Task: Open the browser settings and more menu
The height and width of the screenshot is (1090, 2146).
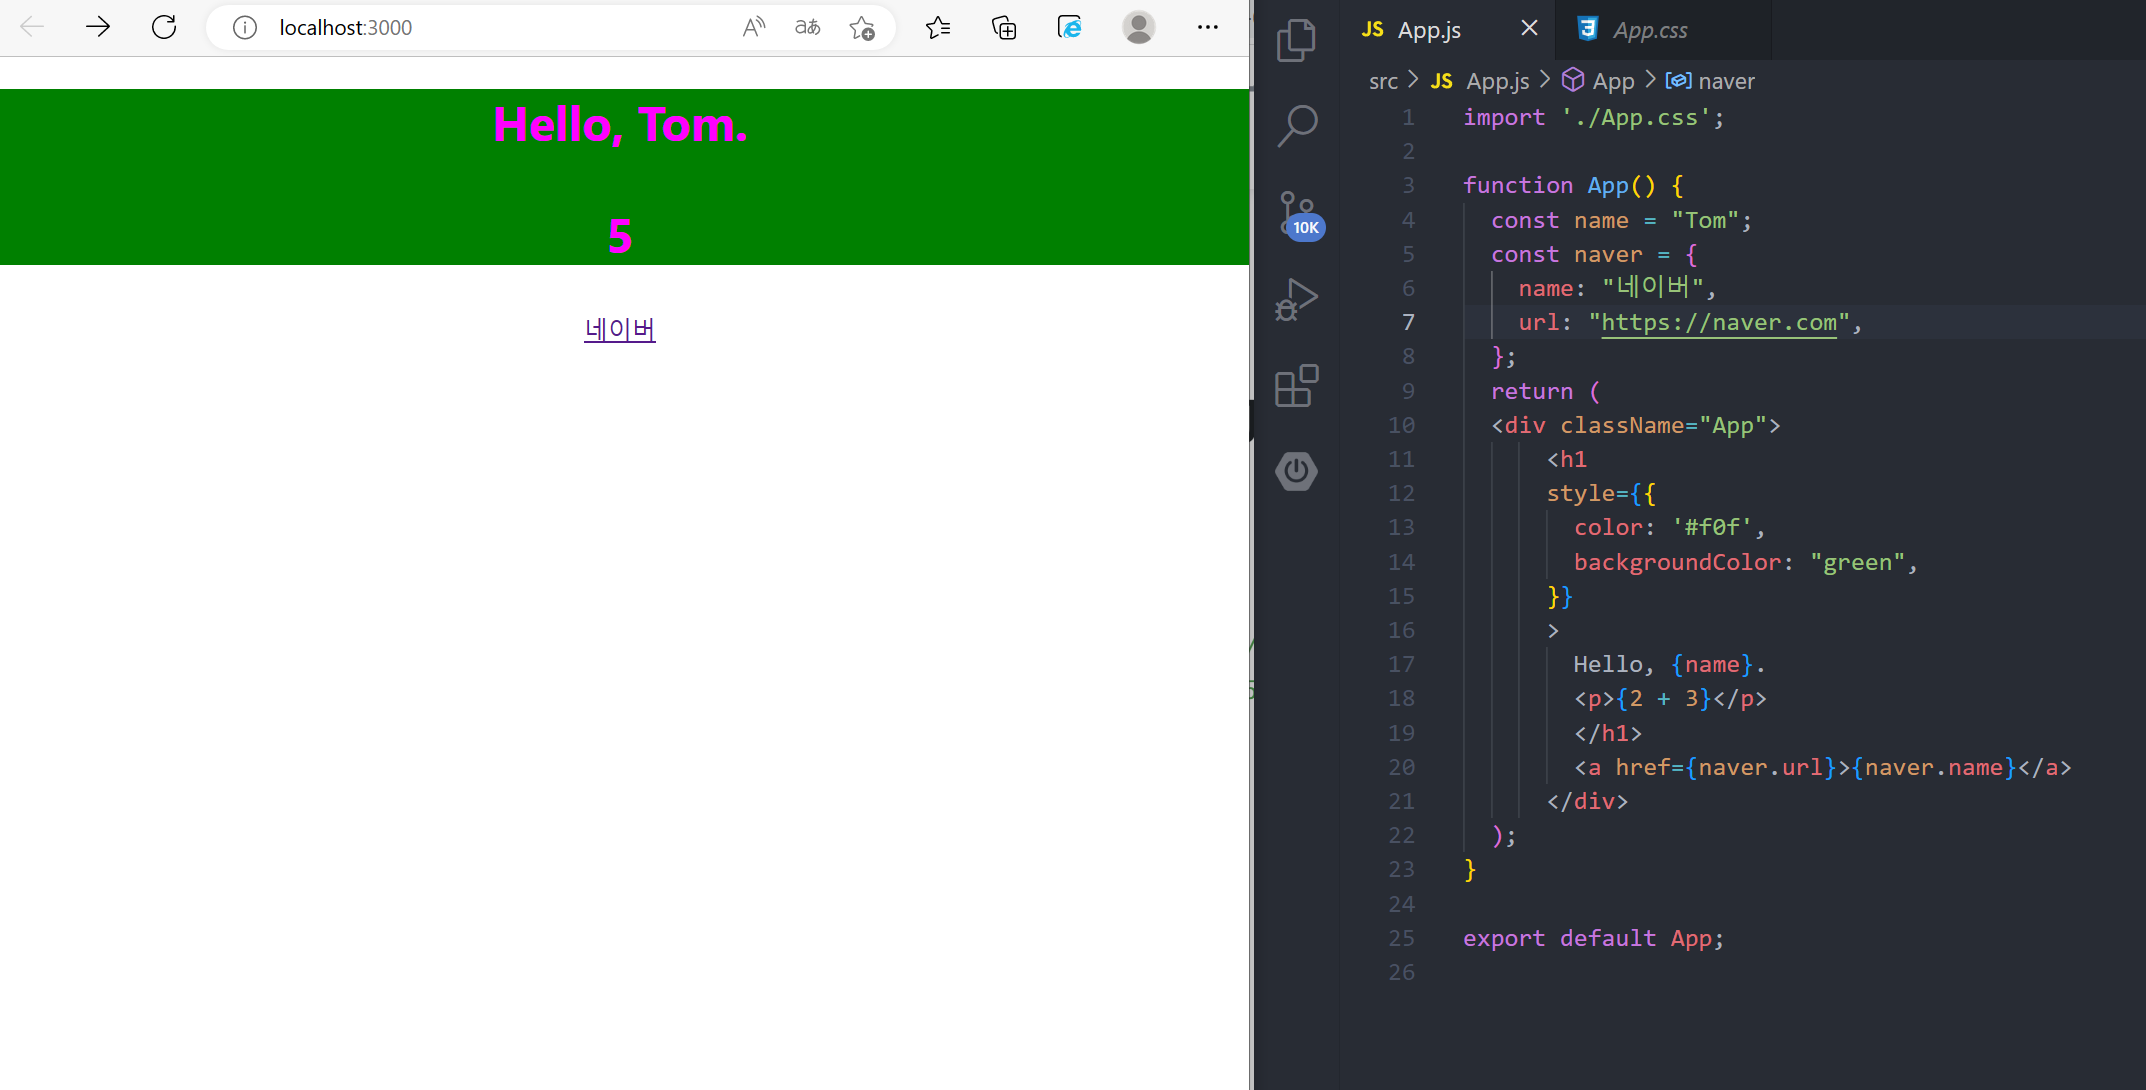Action: [1208, 27]
